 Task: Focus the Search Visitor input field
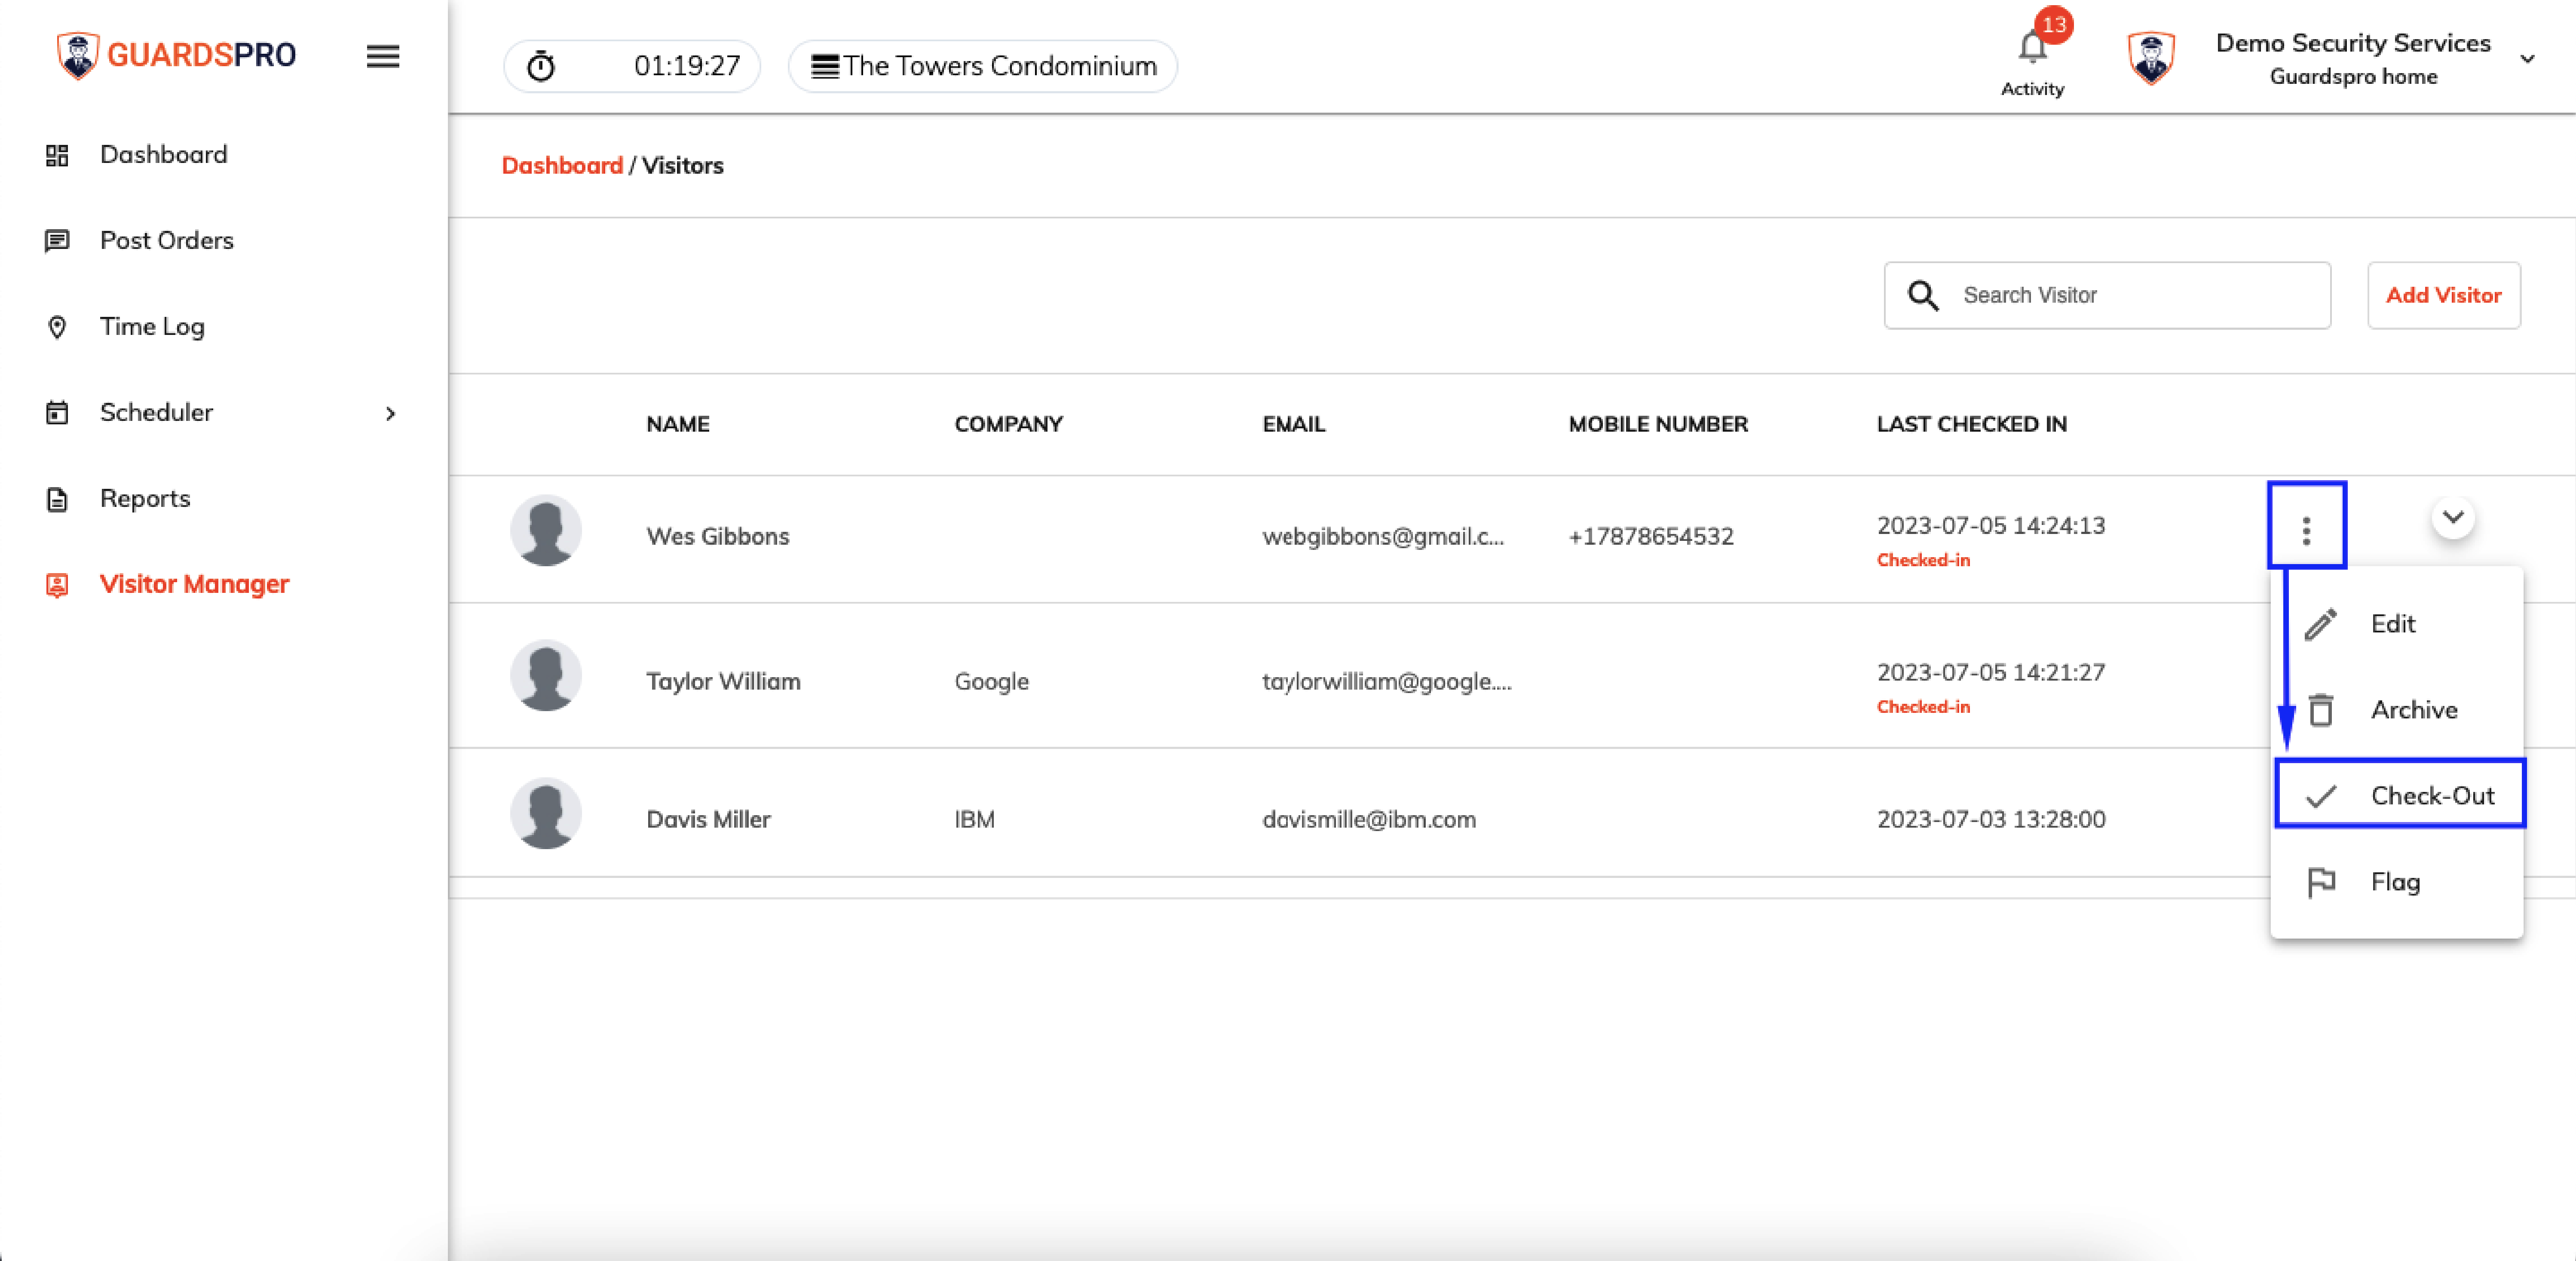coord(2107,296)
